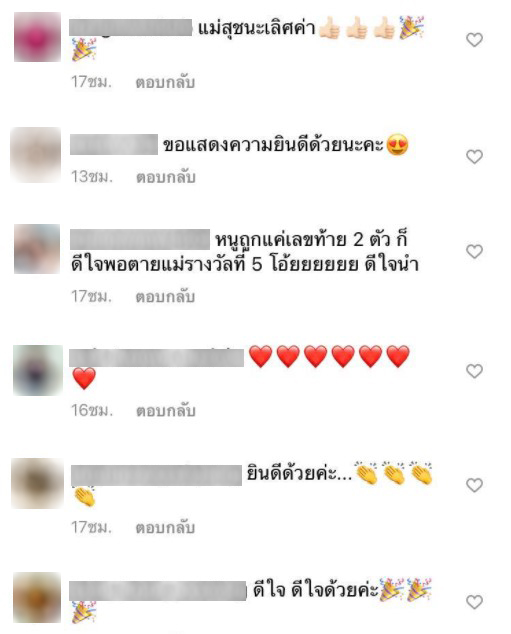Screen dimensions: 511x634
Task: Reply to the 'รางวัลที่ 5' comment
Action: pos(165,296)
